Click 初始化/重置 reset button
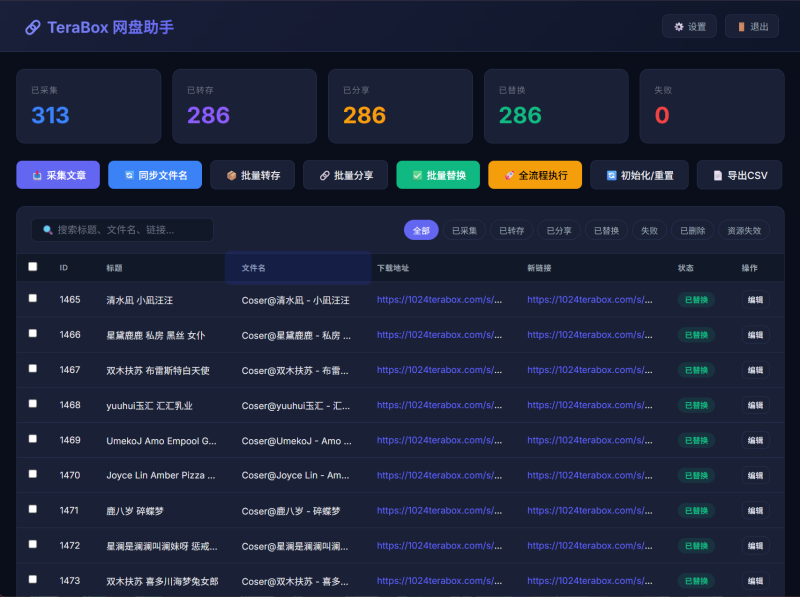Viewport: 800px width, 597px height. tap(639, 175)
